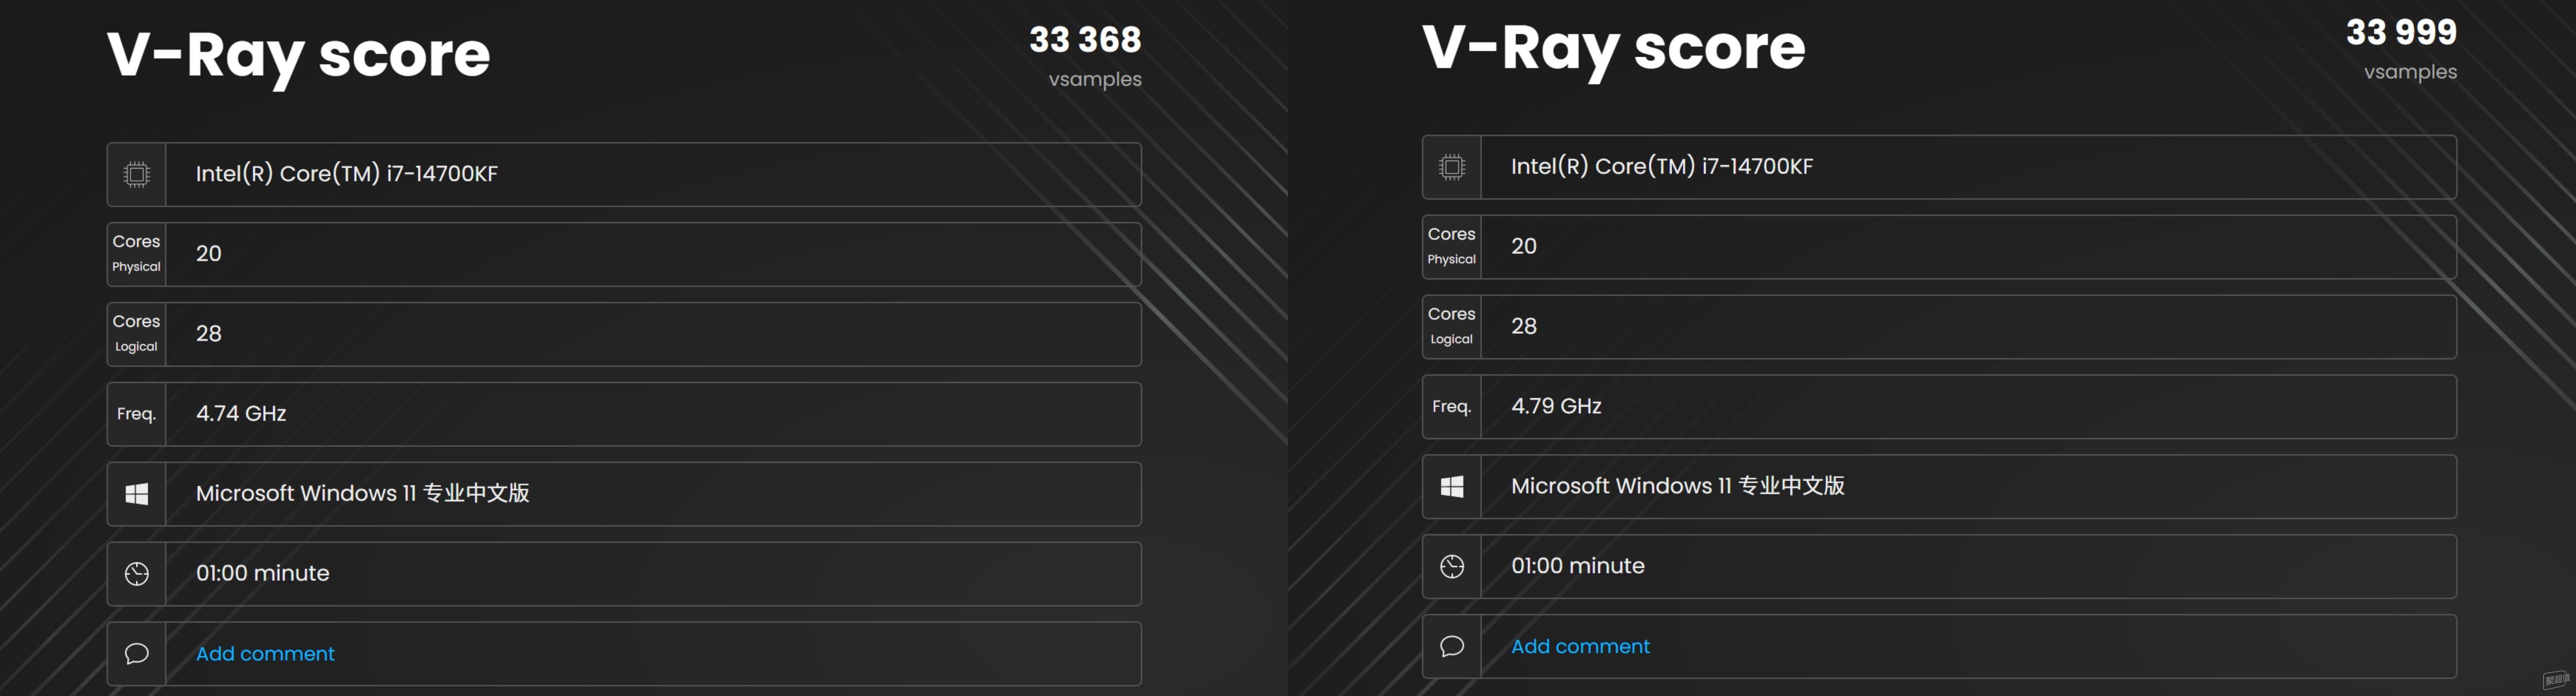Click the Freq. label in left panel
Image resolution: width=2576 pixels, height=696 pixels.
coord(136,414)
